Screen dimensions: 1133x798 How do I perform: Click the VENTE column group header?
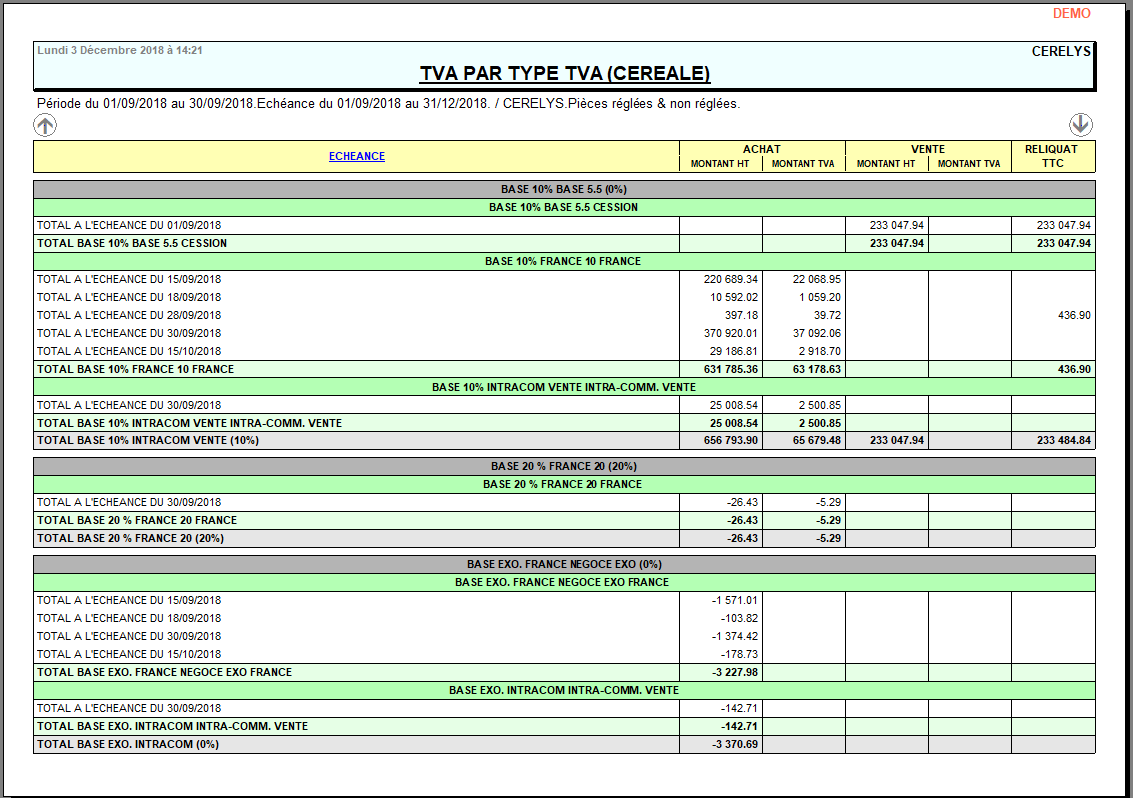pos(928,149)
